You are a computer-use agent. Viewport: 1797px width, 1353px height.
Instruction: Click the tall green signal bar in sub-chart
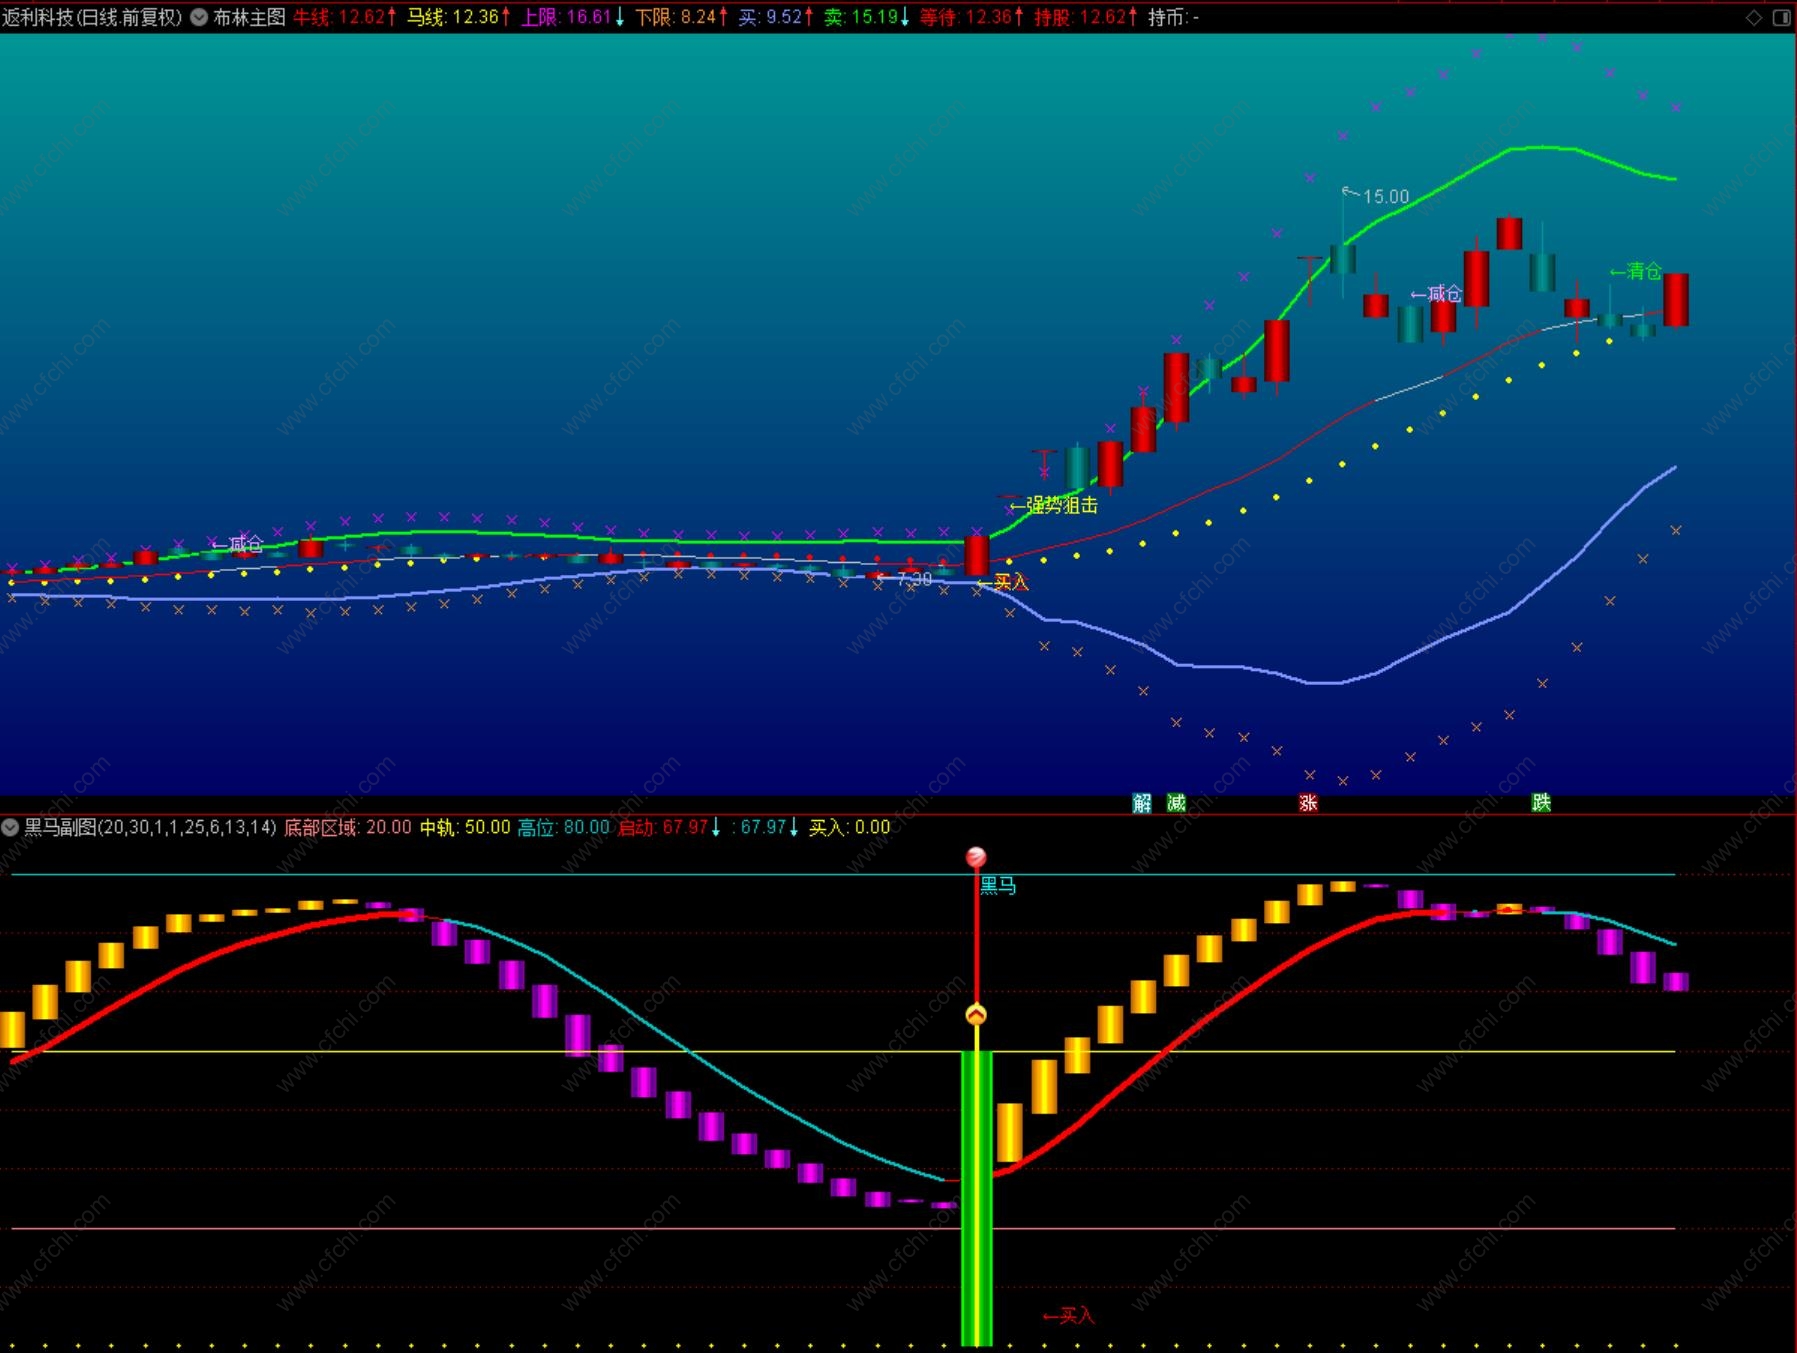[976, 1198]
